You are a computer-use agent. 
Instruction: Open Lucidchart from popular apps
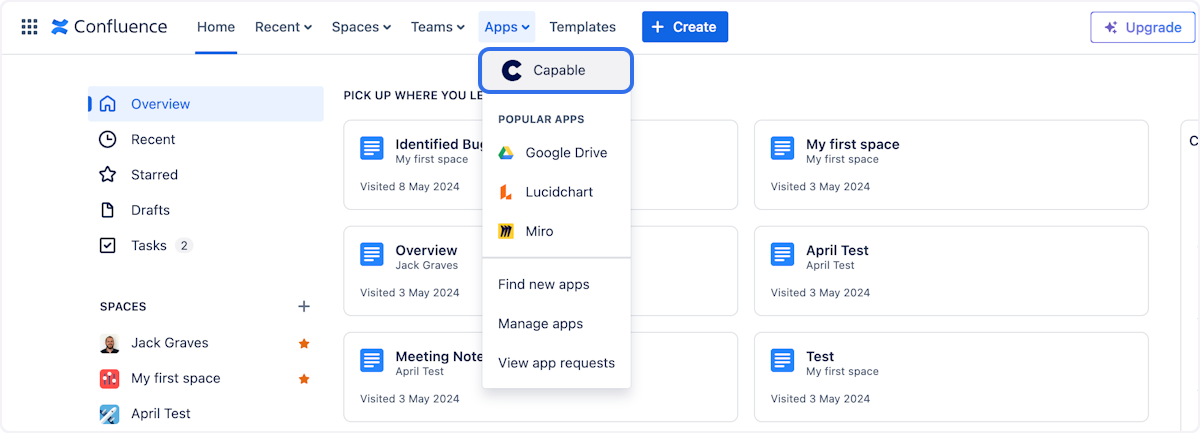[556, 192]
